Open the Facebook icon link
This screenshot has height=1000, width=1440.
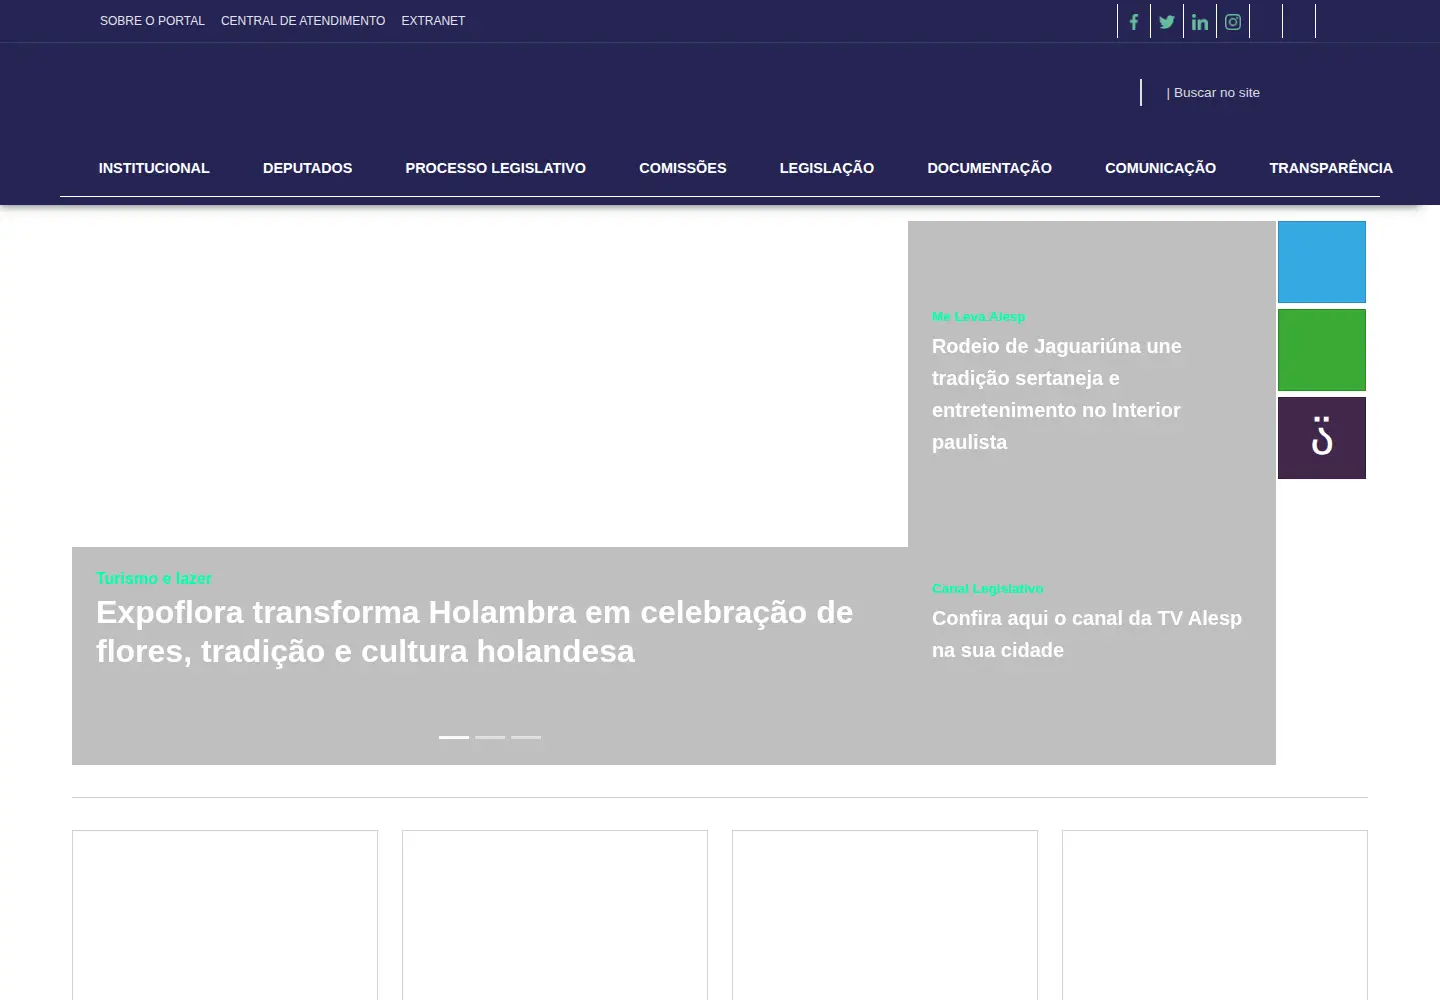pos(1134,22)
